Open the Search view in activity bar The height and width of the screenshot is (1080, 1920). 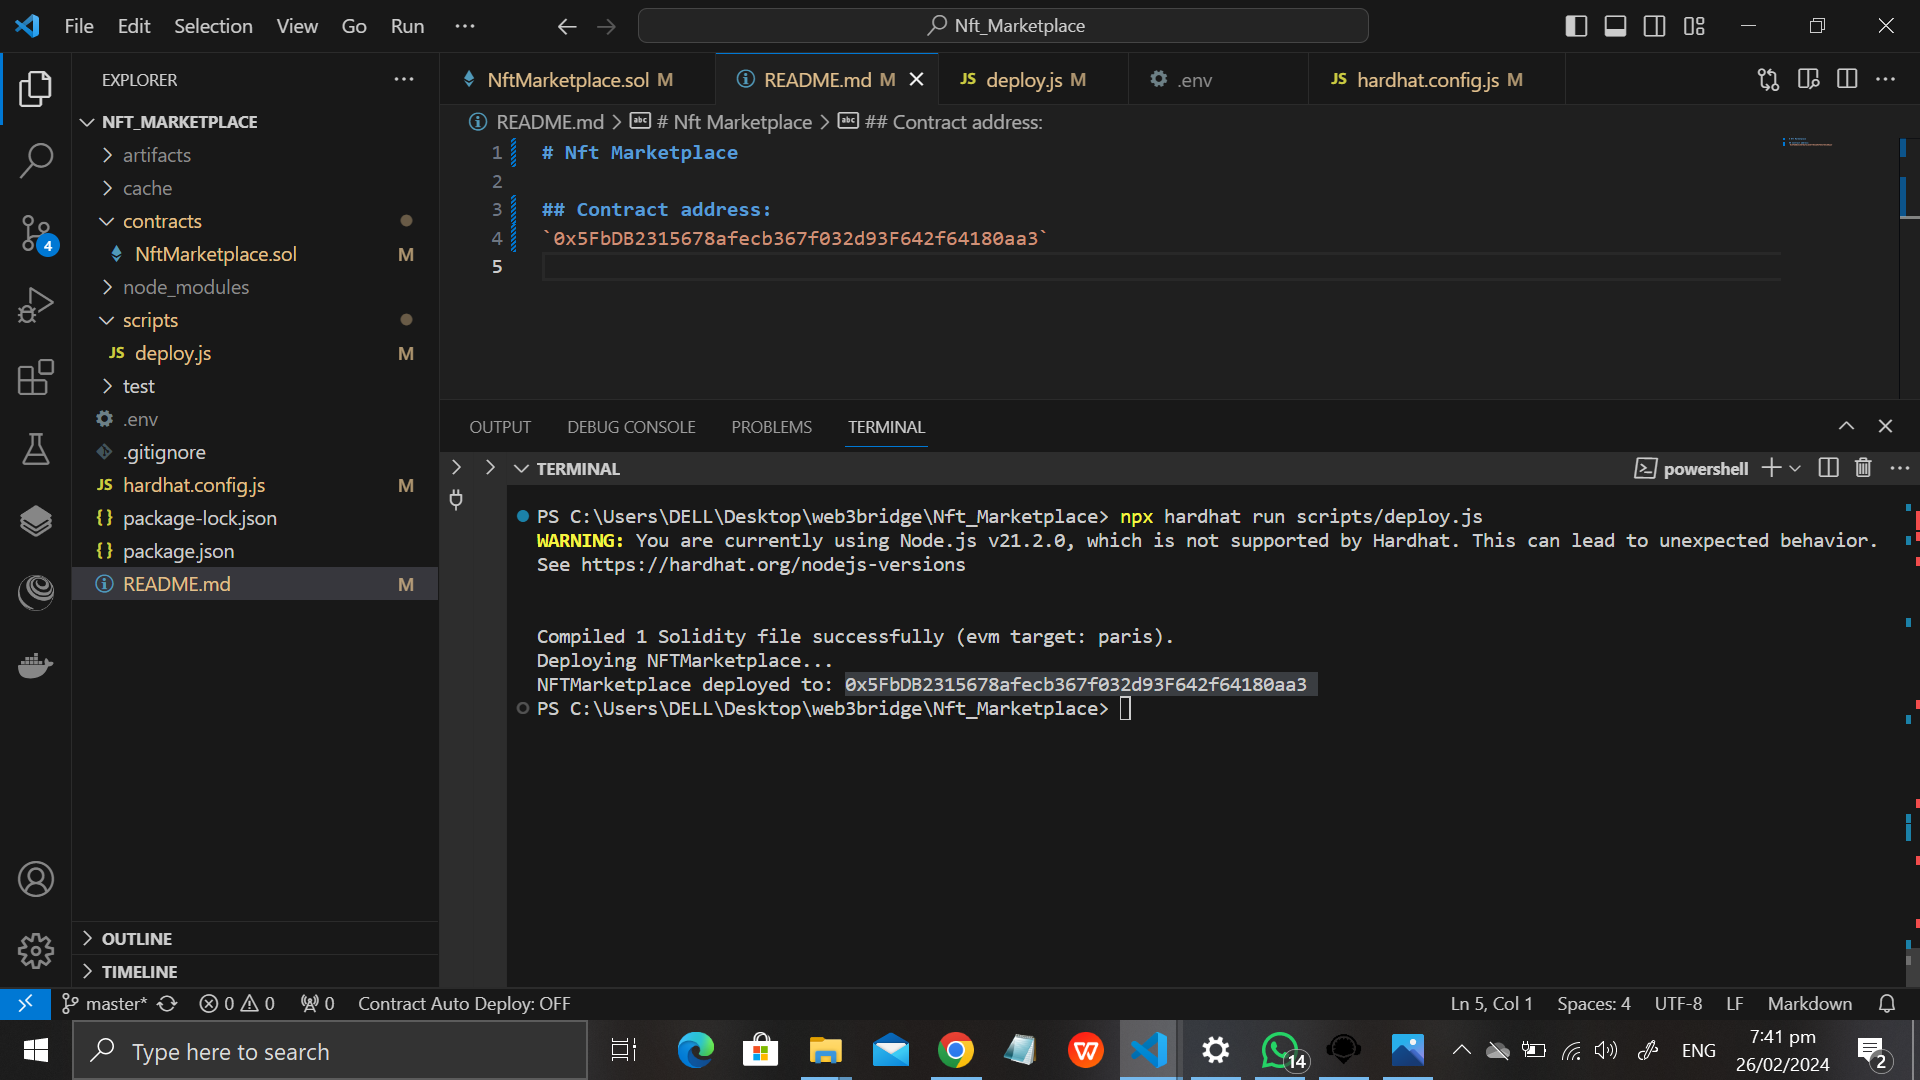coord(36,160)
